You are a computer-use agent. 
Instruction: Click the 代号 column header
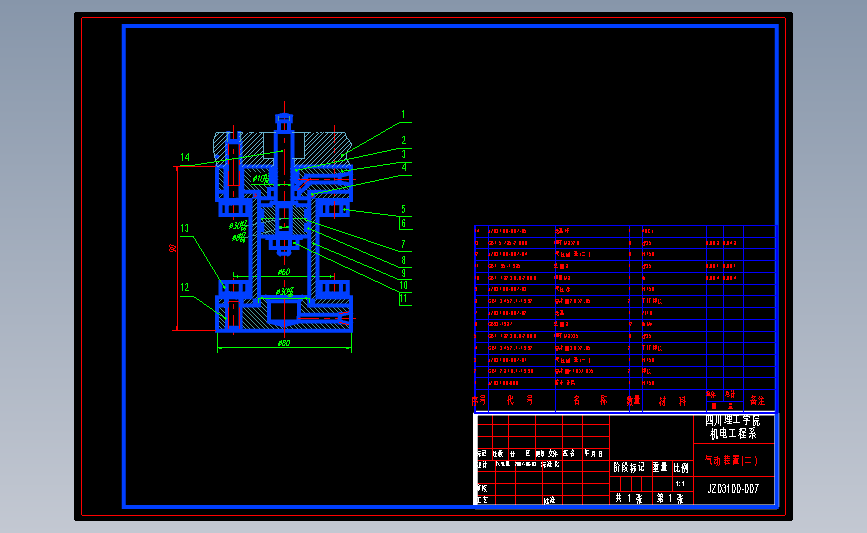(520, 400)
